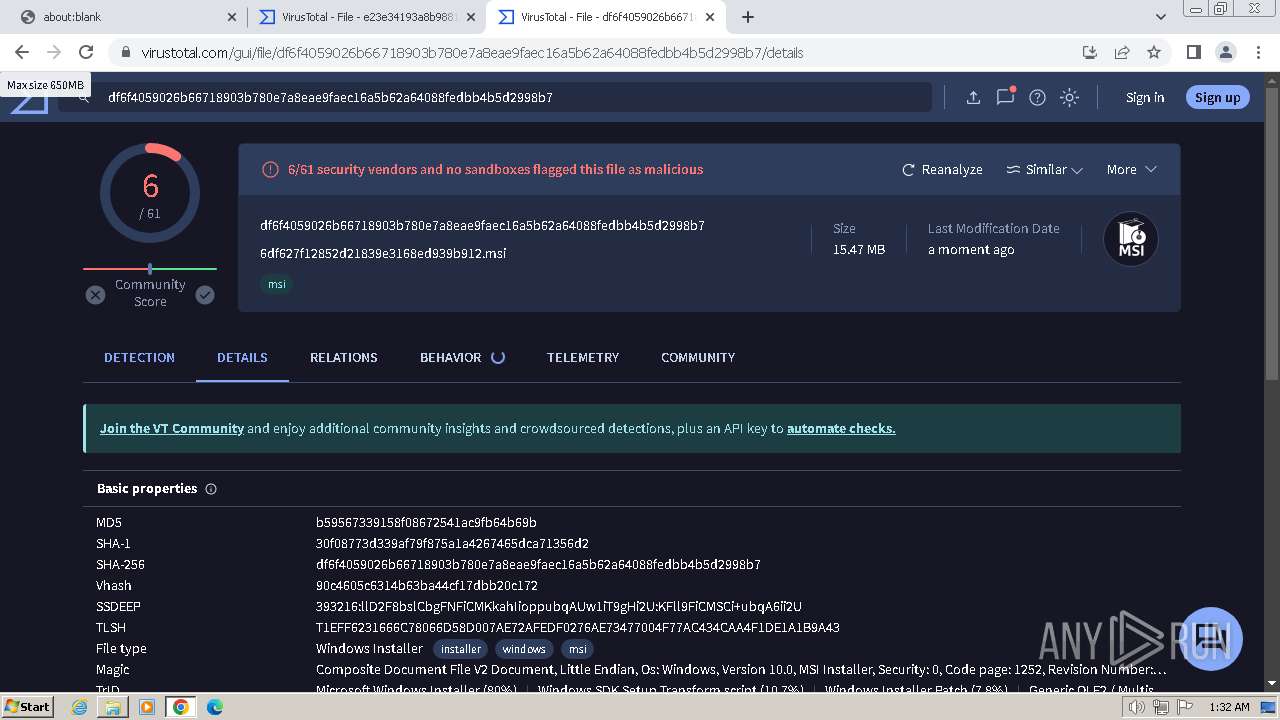Go back to previous page
1280x720 pixels.
click(x=22, y=52)
